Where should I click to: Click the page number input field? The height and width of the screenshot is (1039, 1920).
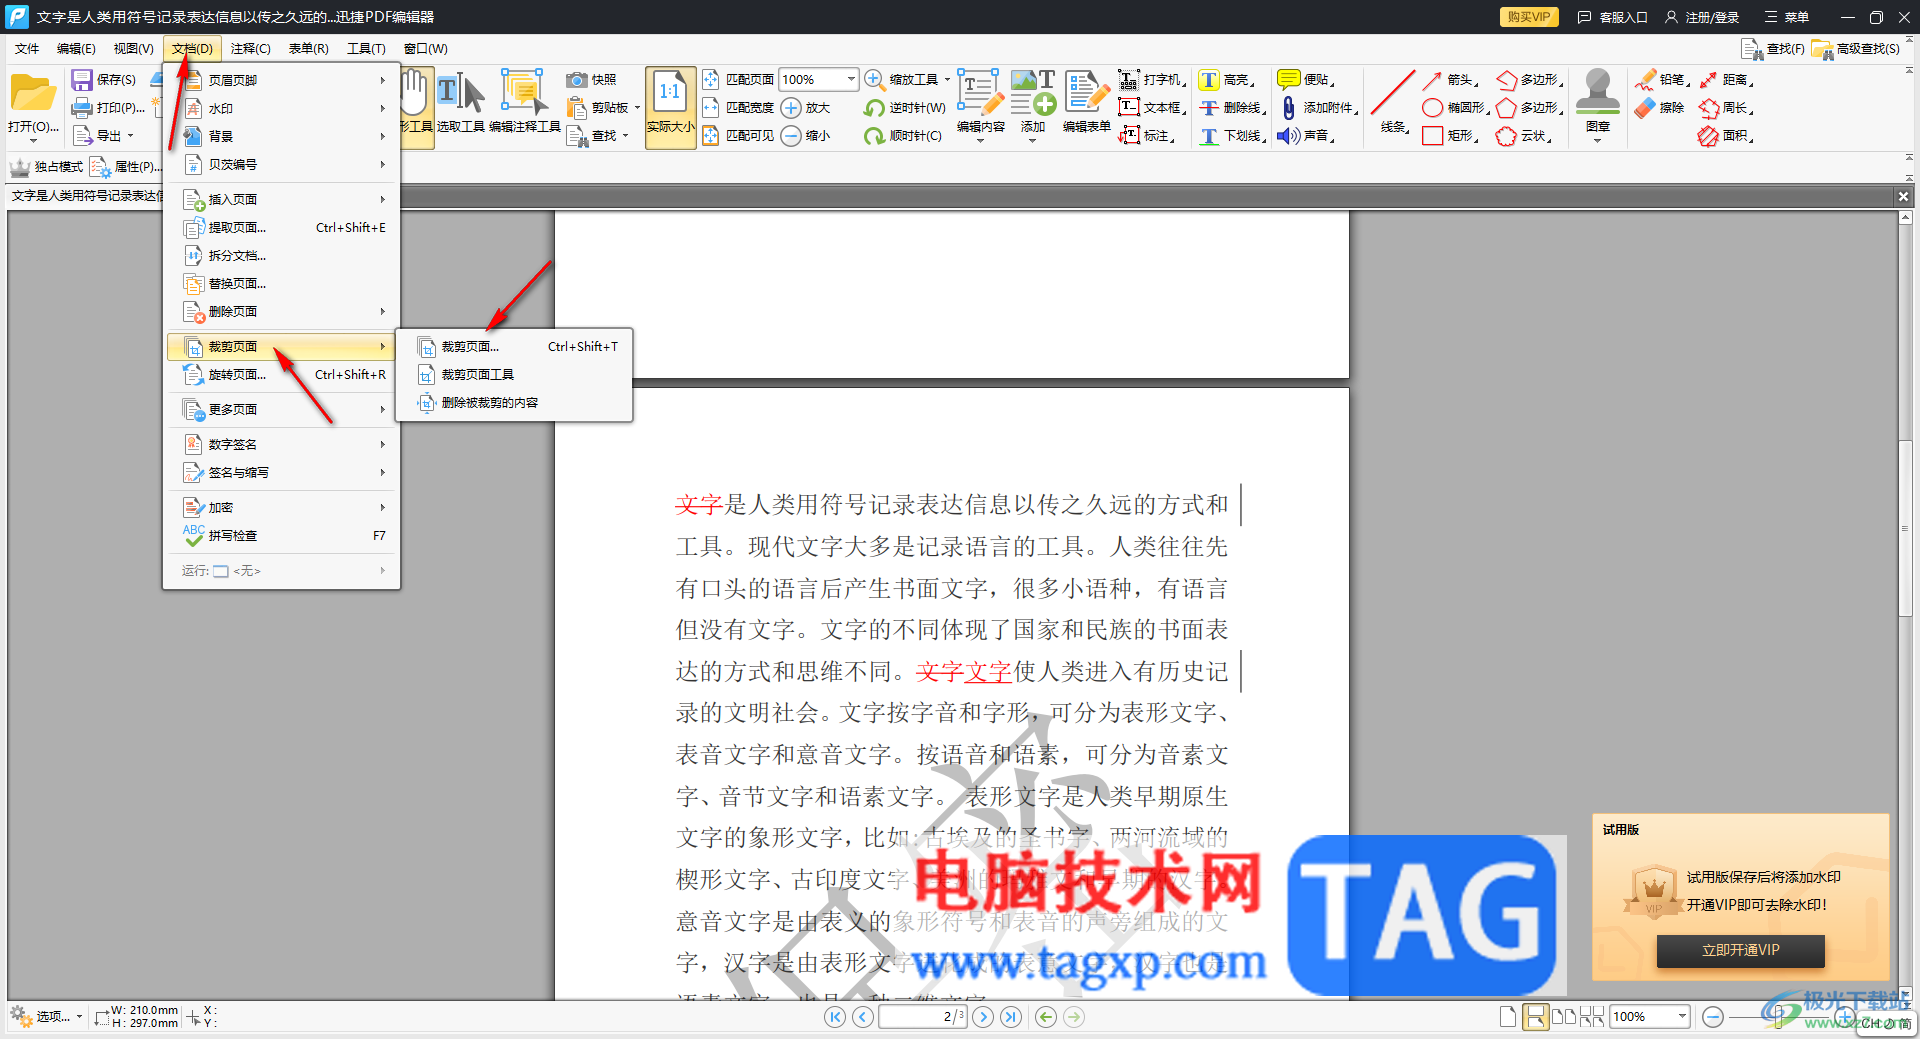coord(922,1017)
